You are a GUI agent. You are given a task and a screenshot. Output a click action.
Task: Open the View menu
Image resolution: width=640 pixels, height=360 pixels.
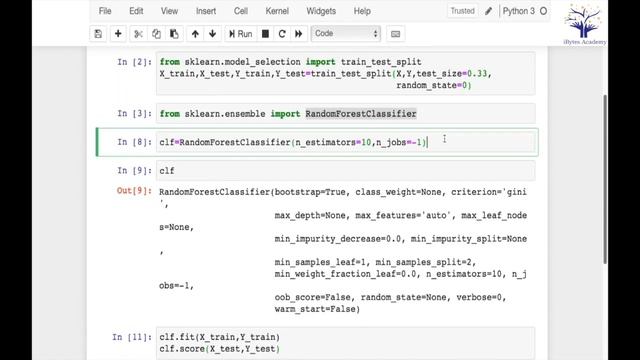(x=169, y=11)
